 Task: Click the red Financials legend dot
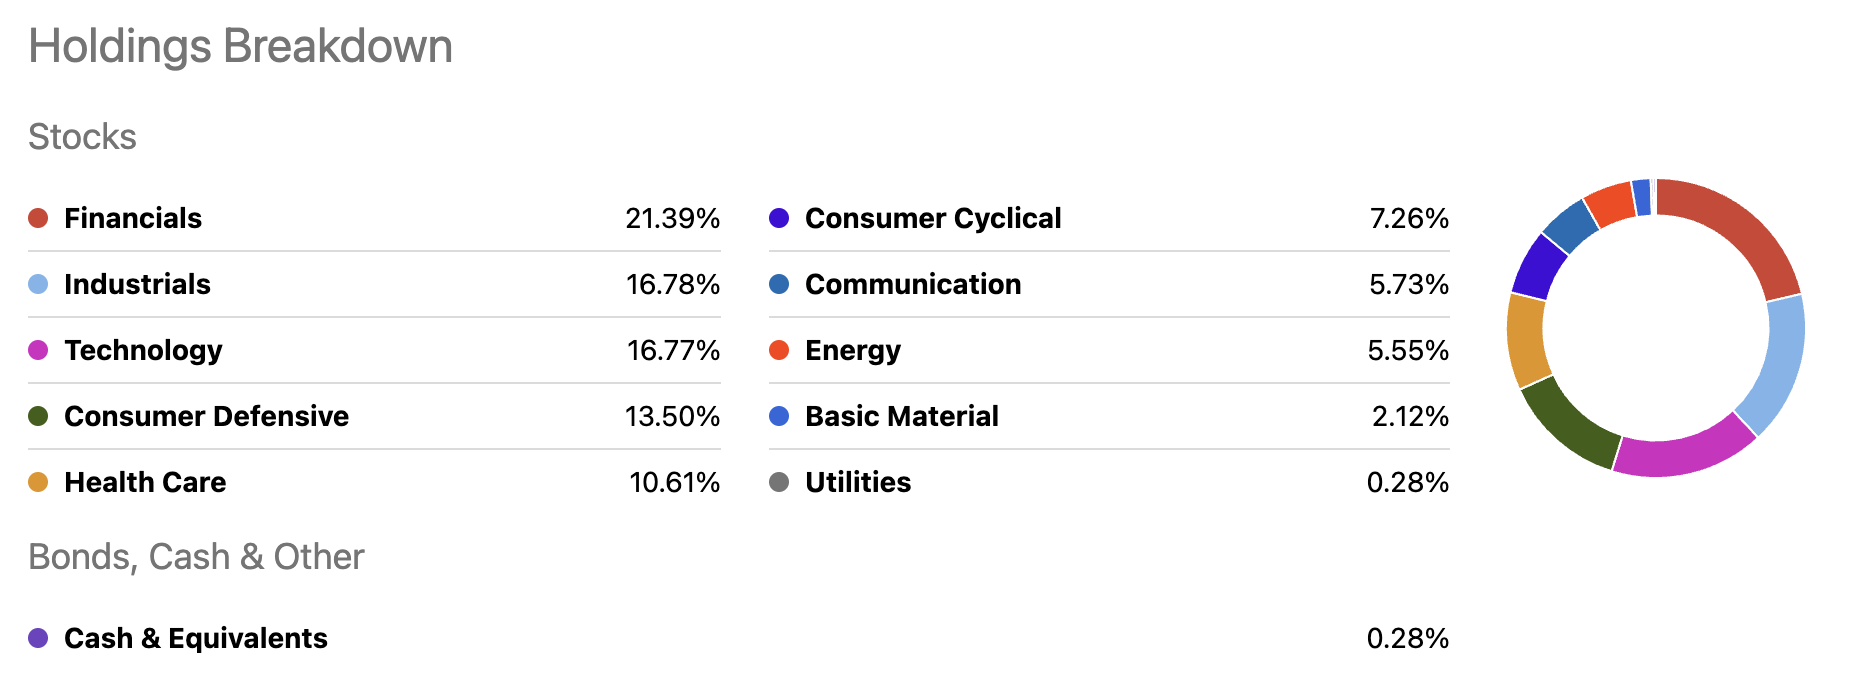38,218
